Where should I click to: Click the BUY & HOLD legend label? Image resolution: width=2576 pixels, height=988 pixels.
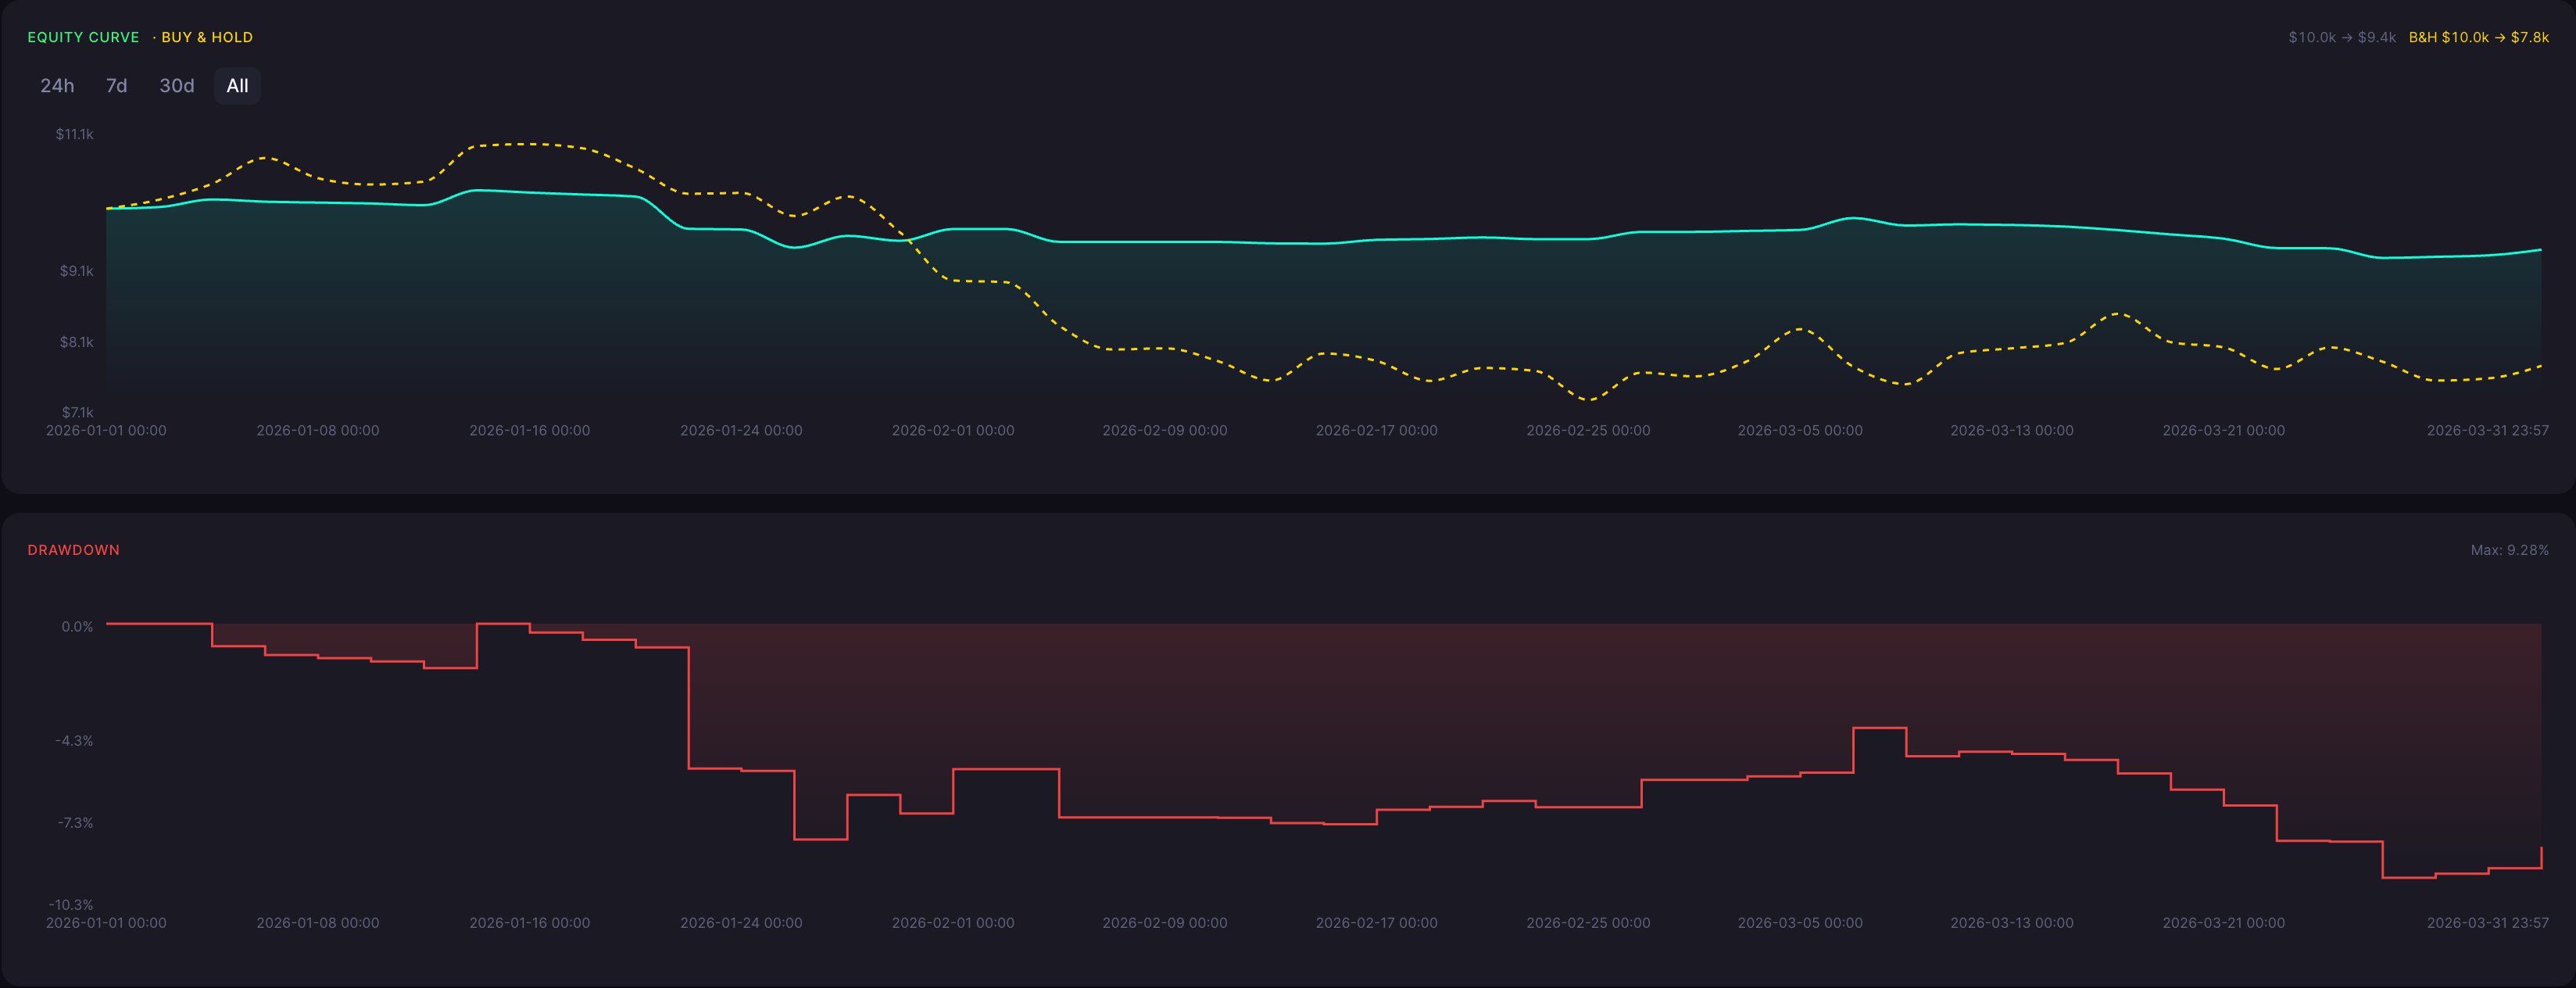[207, 37]
